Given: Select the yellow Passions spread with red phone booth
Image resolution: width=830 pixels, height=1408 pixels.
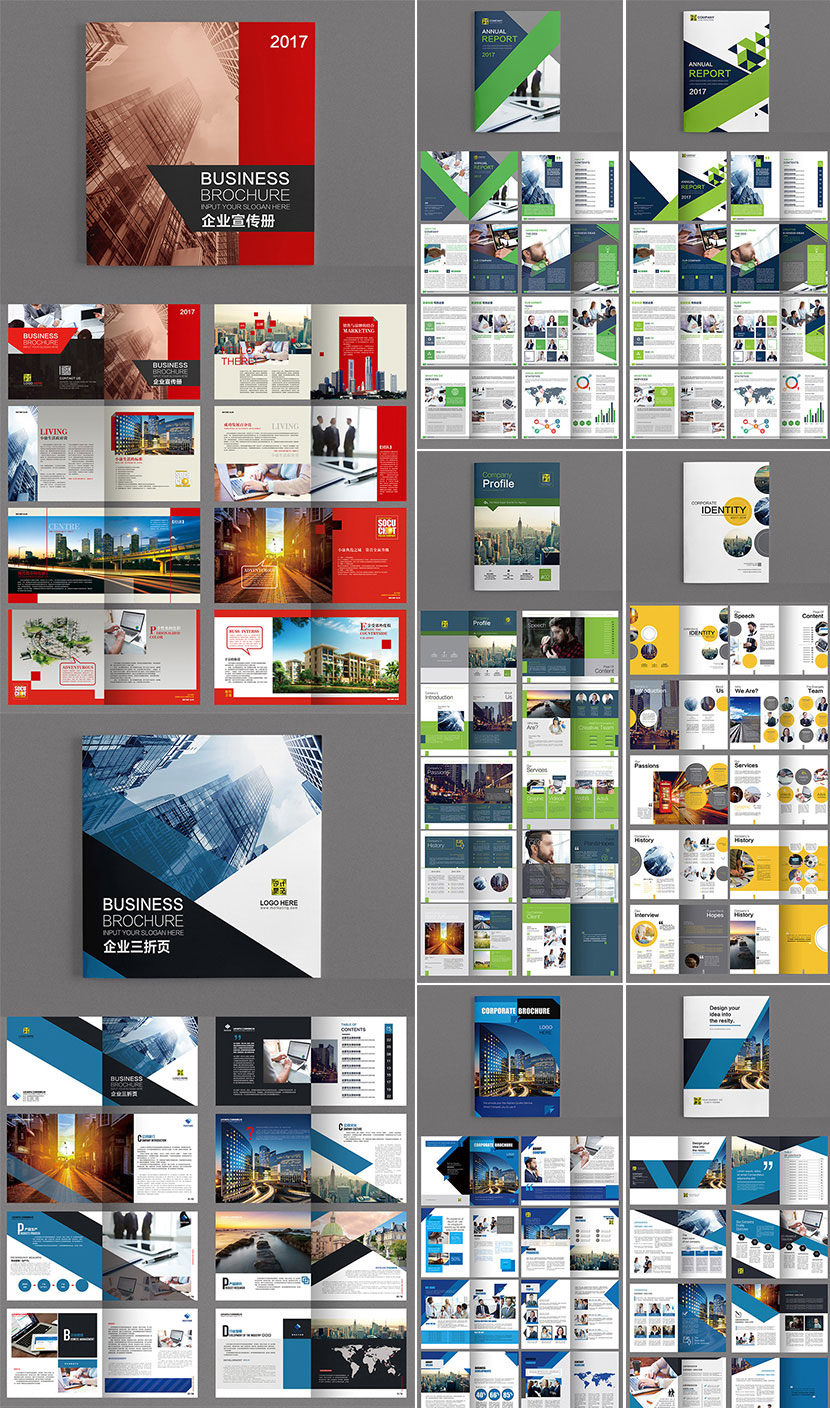Looking at the screenshot, I should (678, 791).
